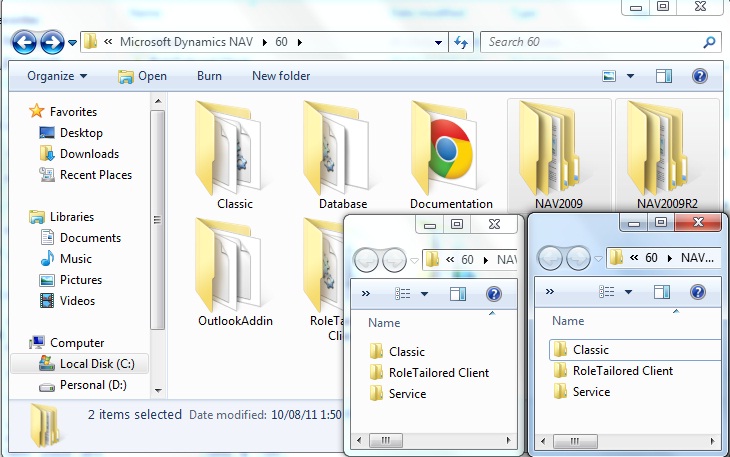This screenshot has width=730, height=457.
Task: Open main window view options dropdown arrow
Action: click(x=630, y=76)
